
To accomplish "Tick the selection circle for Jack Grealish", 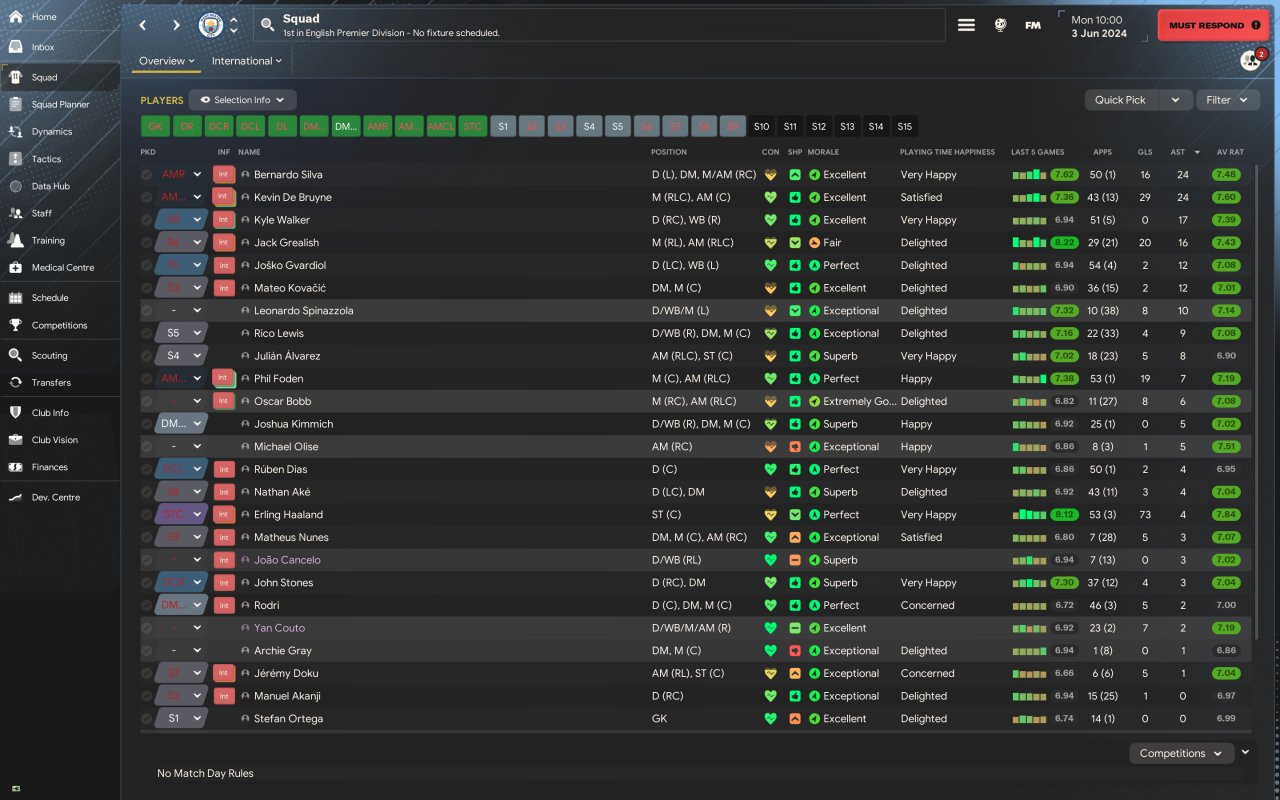I will pos(147,242).
